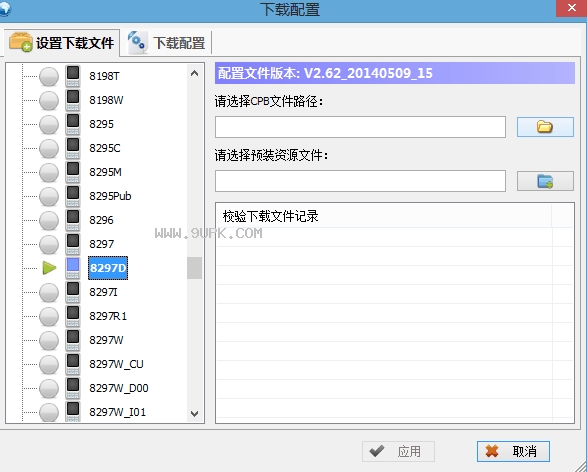
Task: Click the green play arrow beside 8297D
Action: pyautogui.click(x=49, y=268)
